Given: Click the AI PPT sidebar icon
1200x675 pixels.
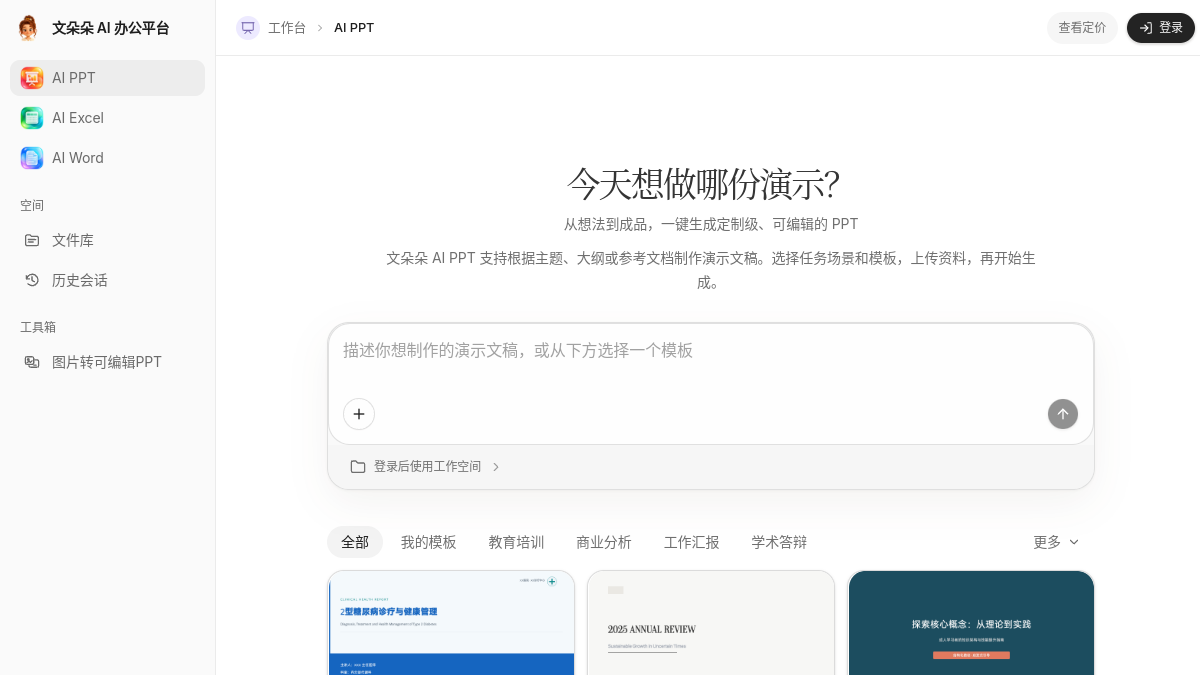Looking at the screenshot, I should click(32, 78).
